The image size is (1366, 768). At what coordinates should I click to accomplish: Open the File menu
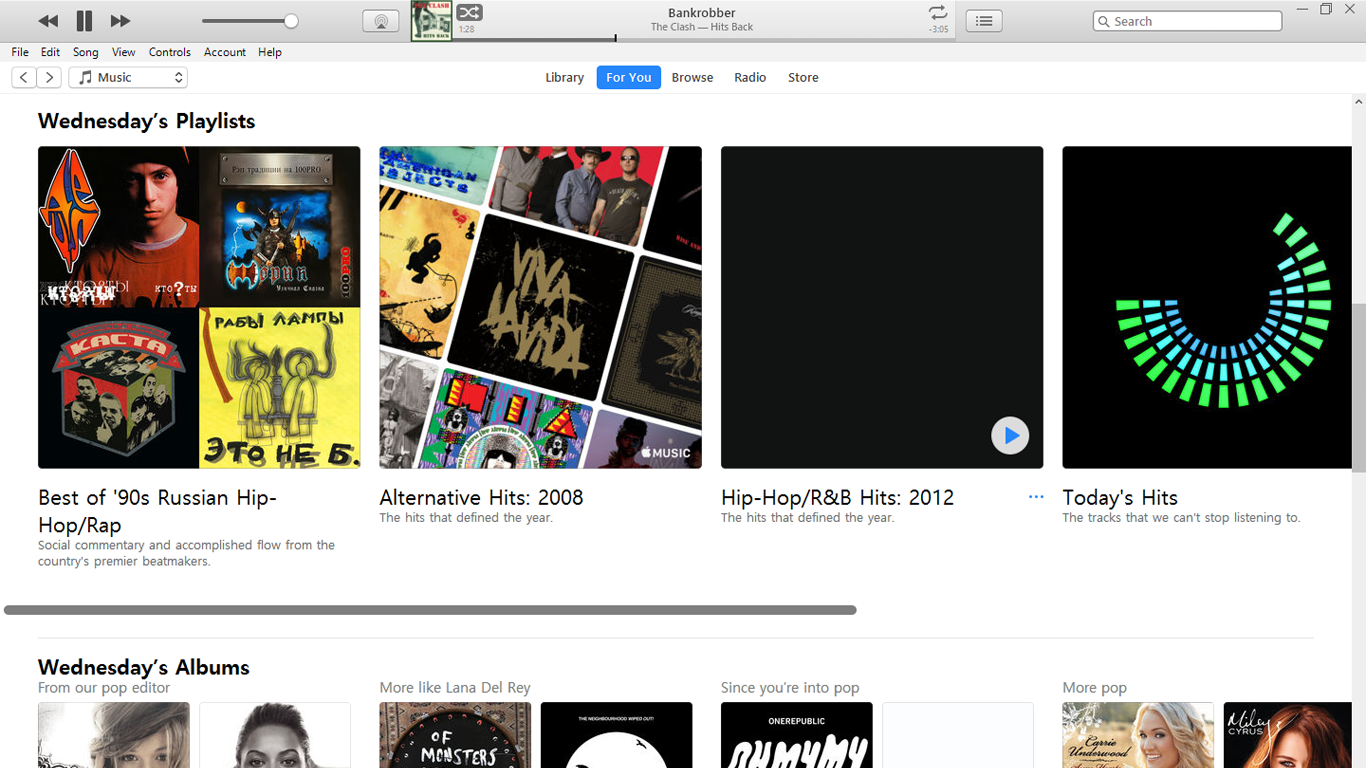tap(20, 52)
